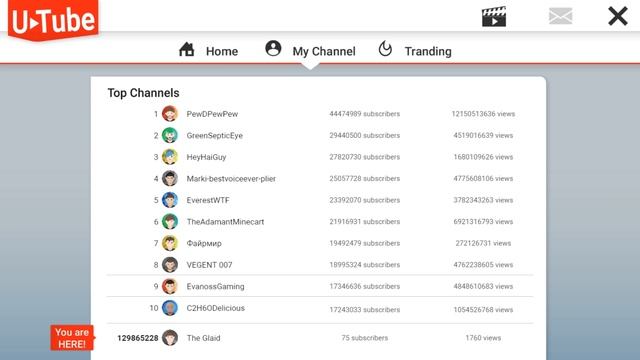Open the My Channel tab
Screen dimensions: 640x360
[x=324, y=51]
